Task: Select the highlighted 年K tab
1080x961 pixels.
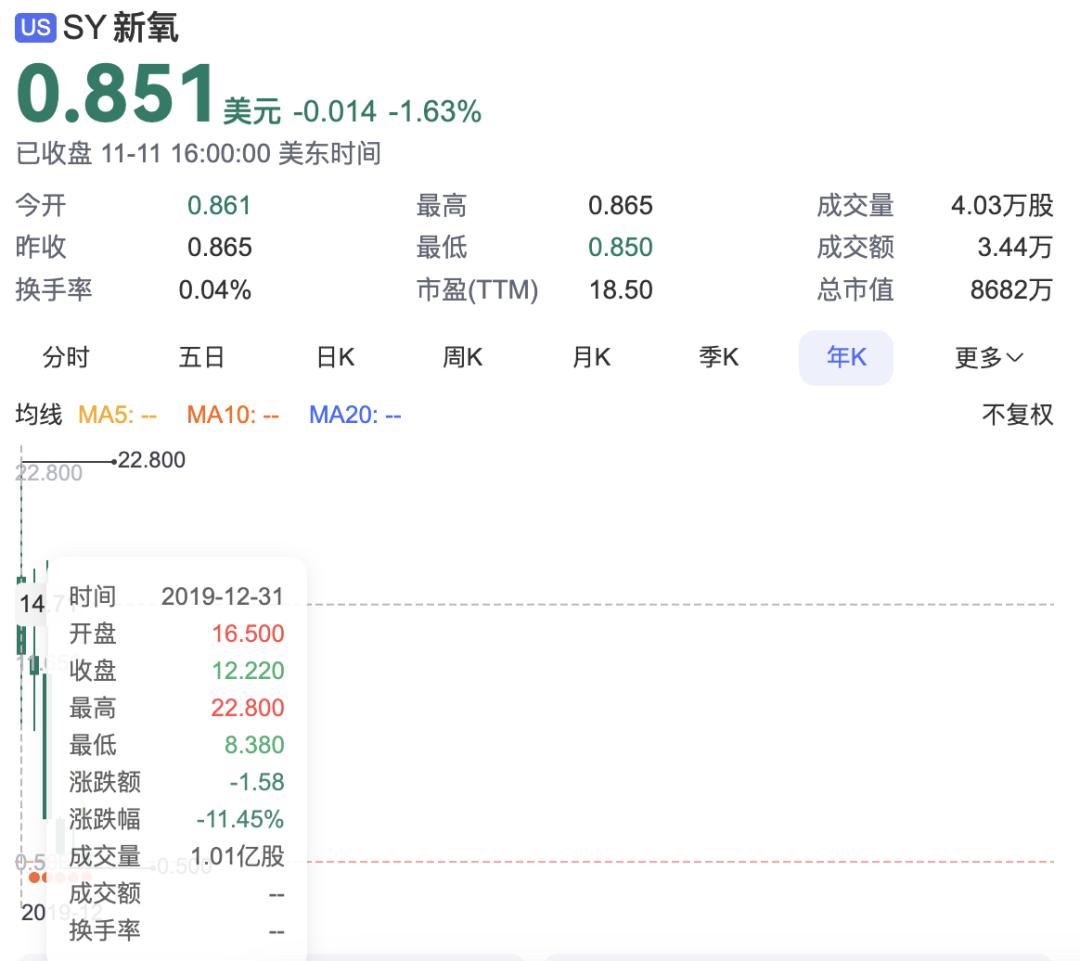Action: pos(846,358)
